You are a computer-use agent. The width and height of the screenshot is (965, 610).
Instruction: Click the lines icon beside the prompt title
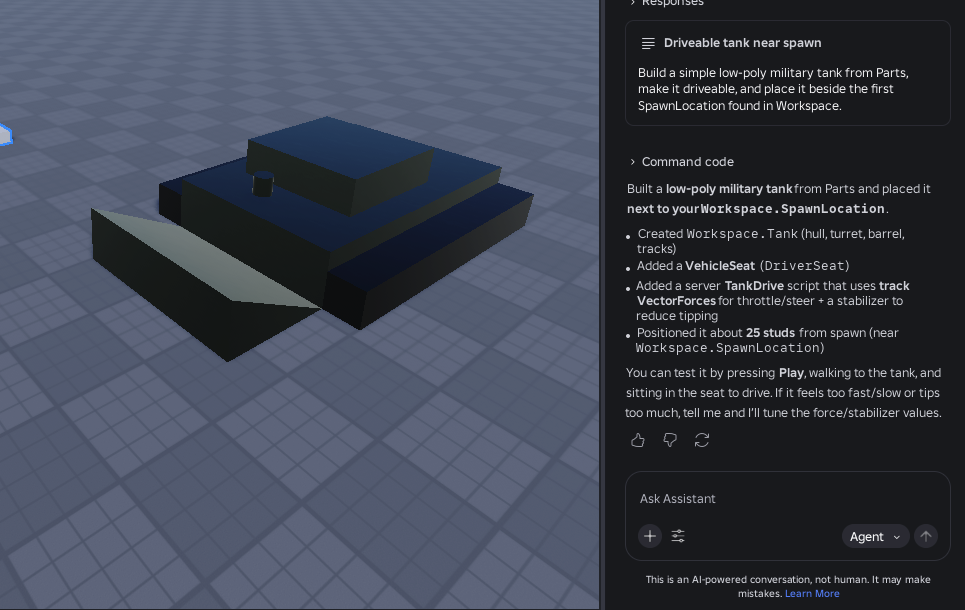648,43
